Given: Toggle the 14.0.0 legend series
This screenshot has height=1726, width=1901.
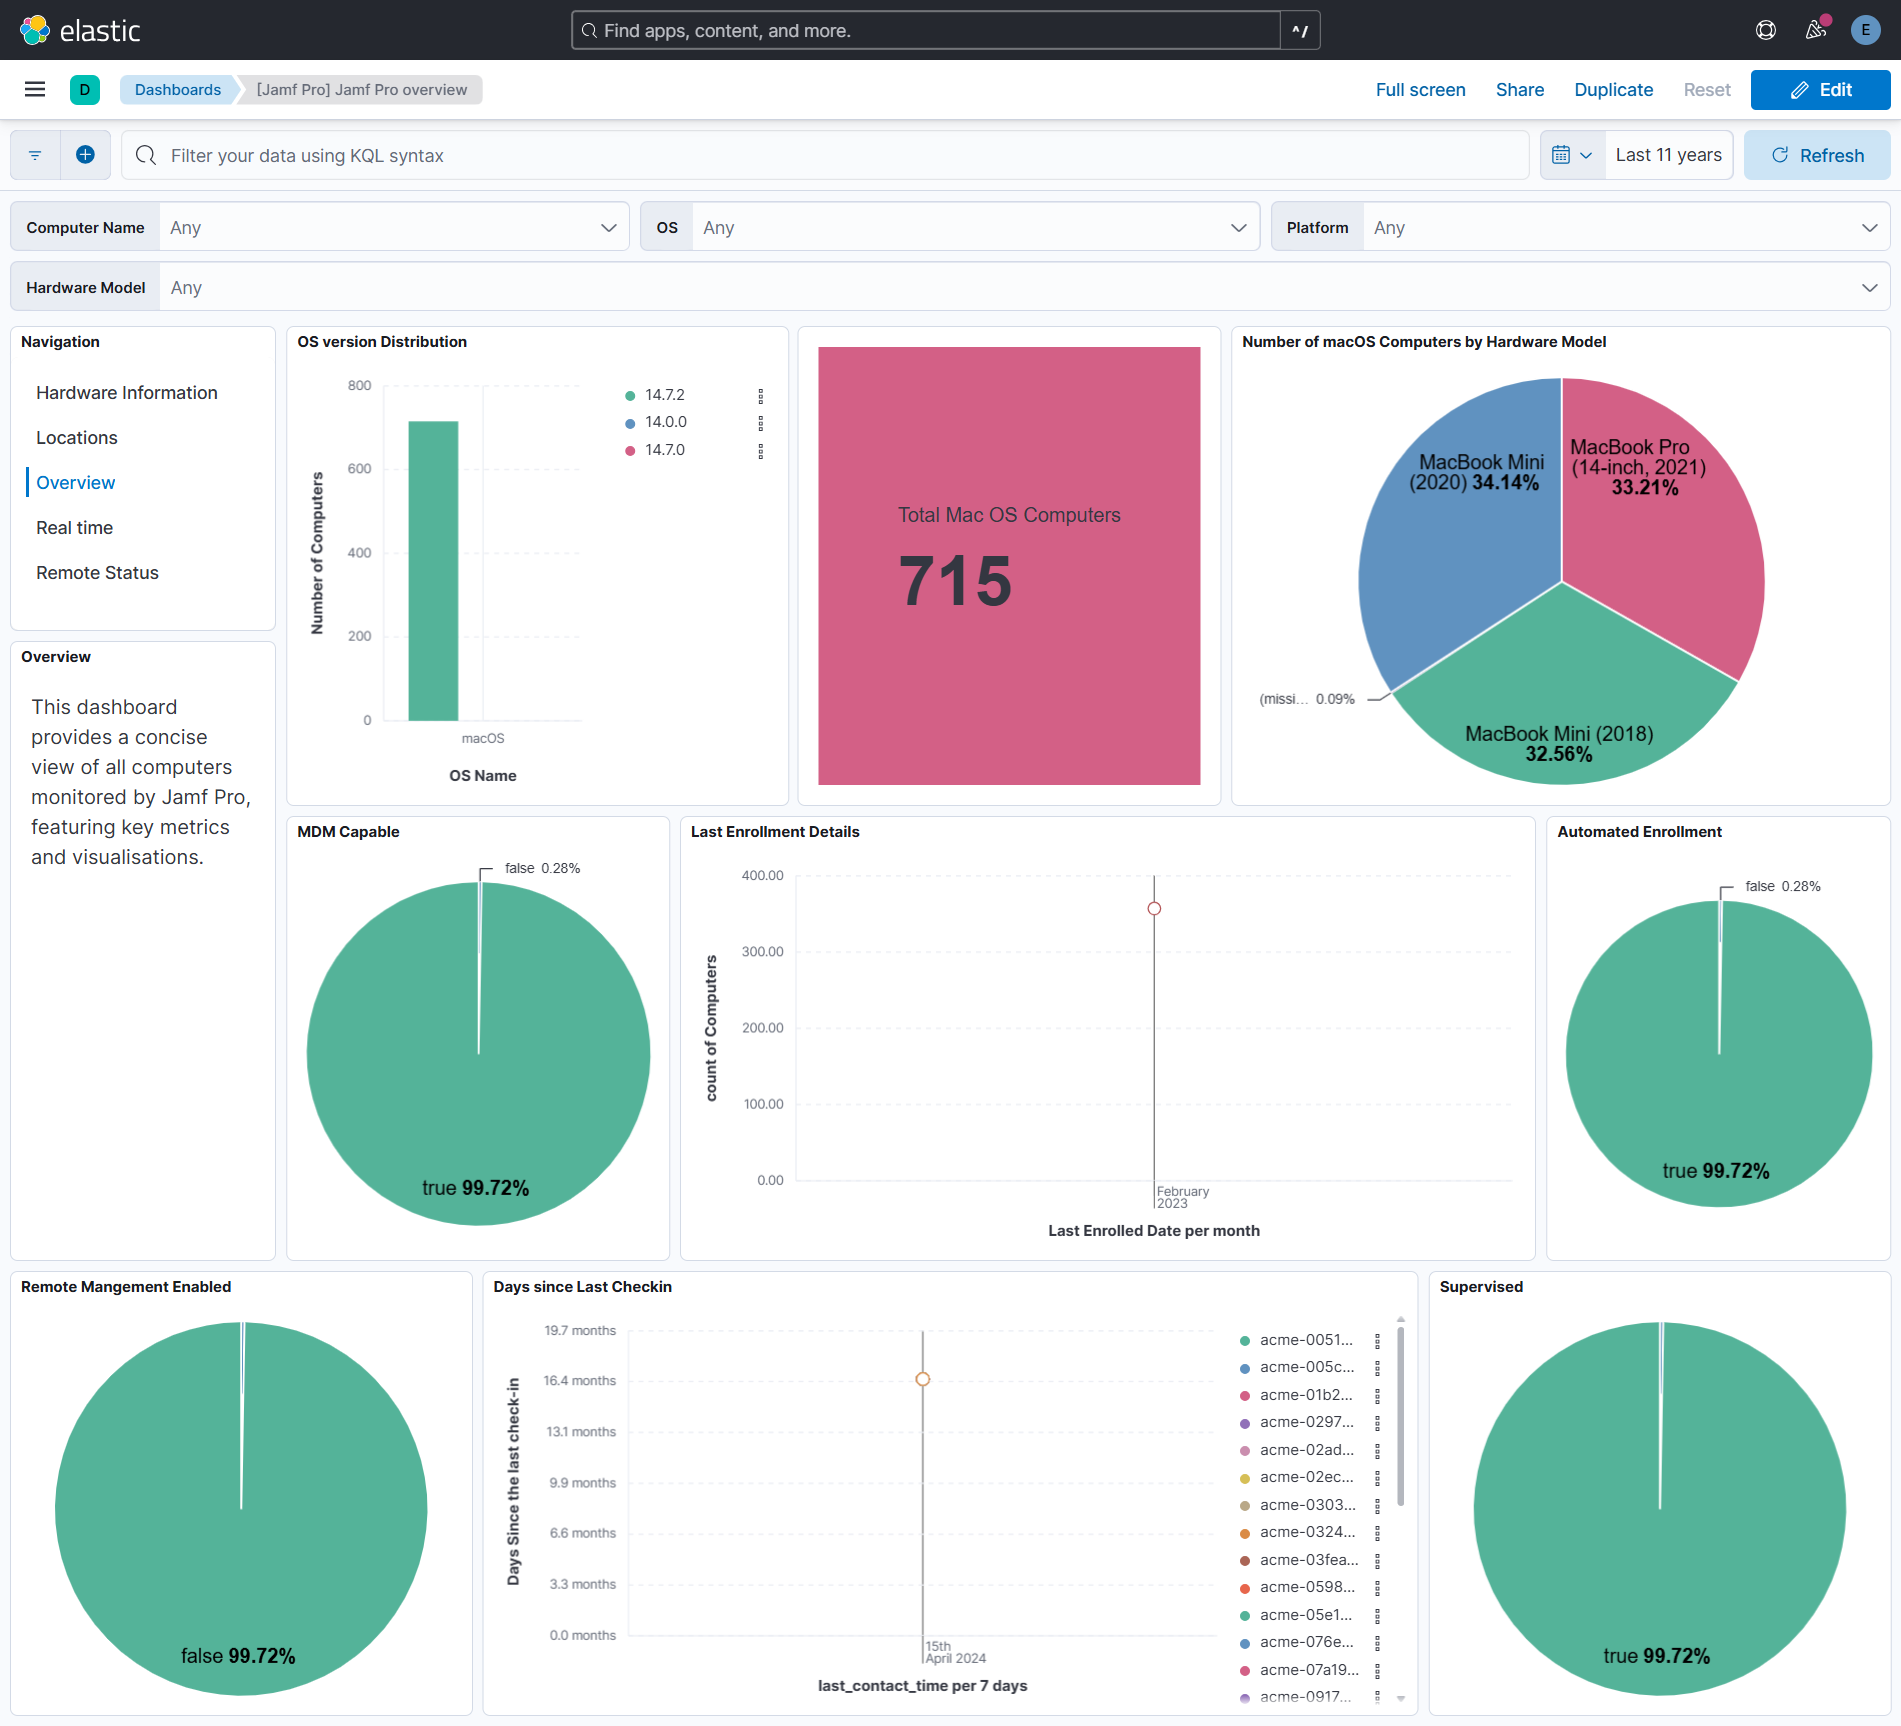Looking at the screenshot, I should pyautogui.click(x=666, y=422).
